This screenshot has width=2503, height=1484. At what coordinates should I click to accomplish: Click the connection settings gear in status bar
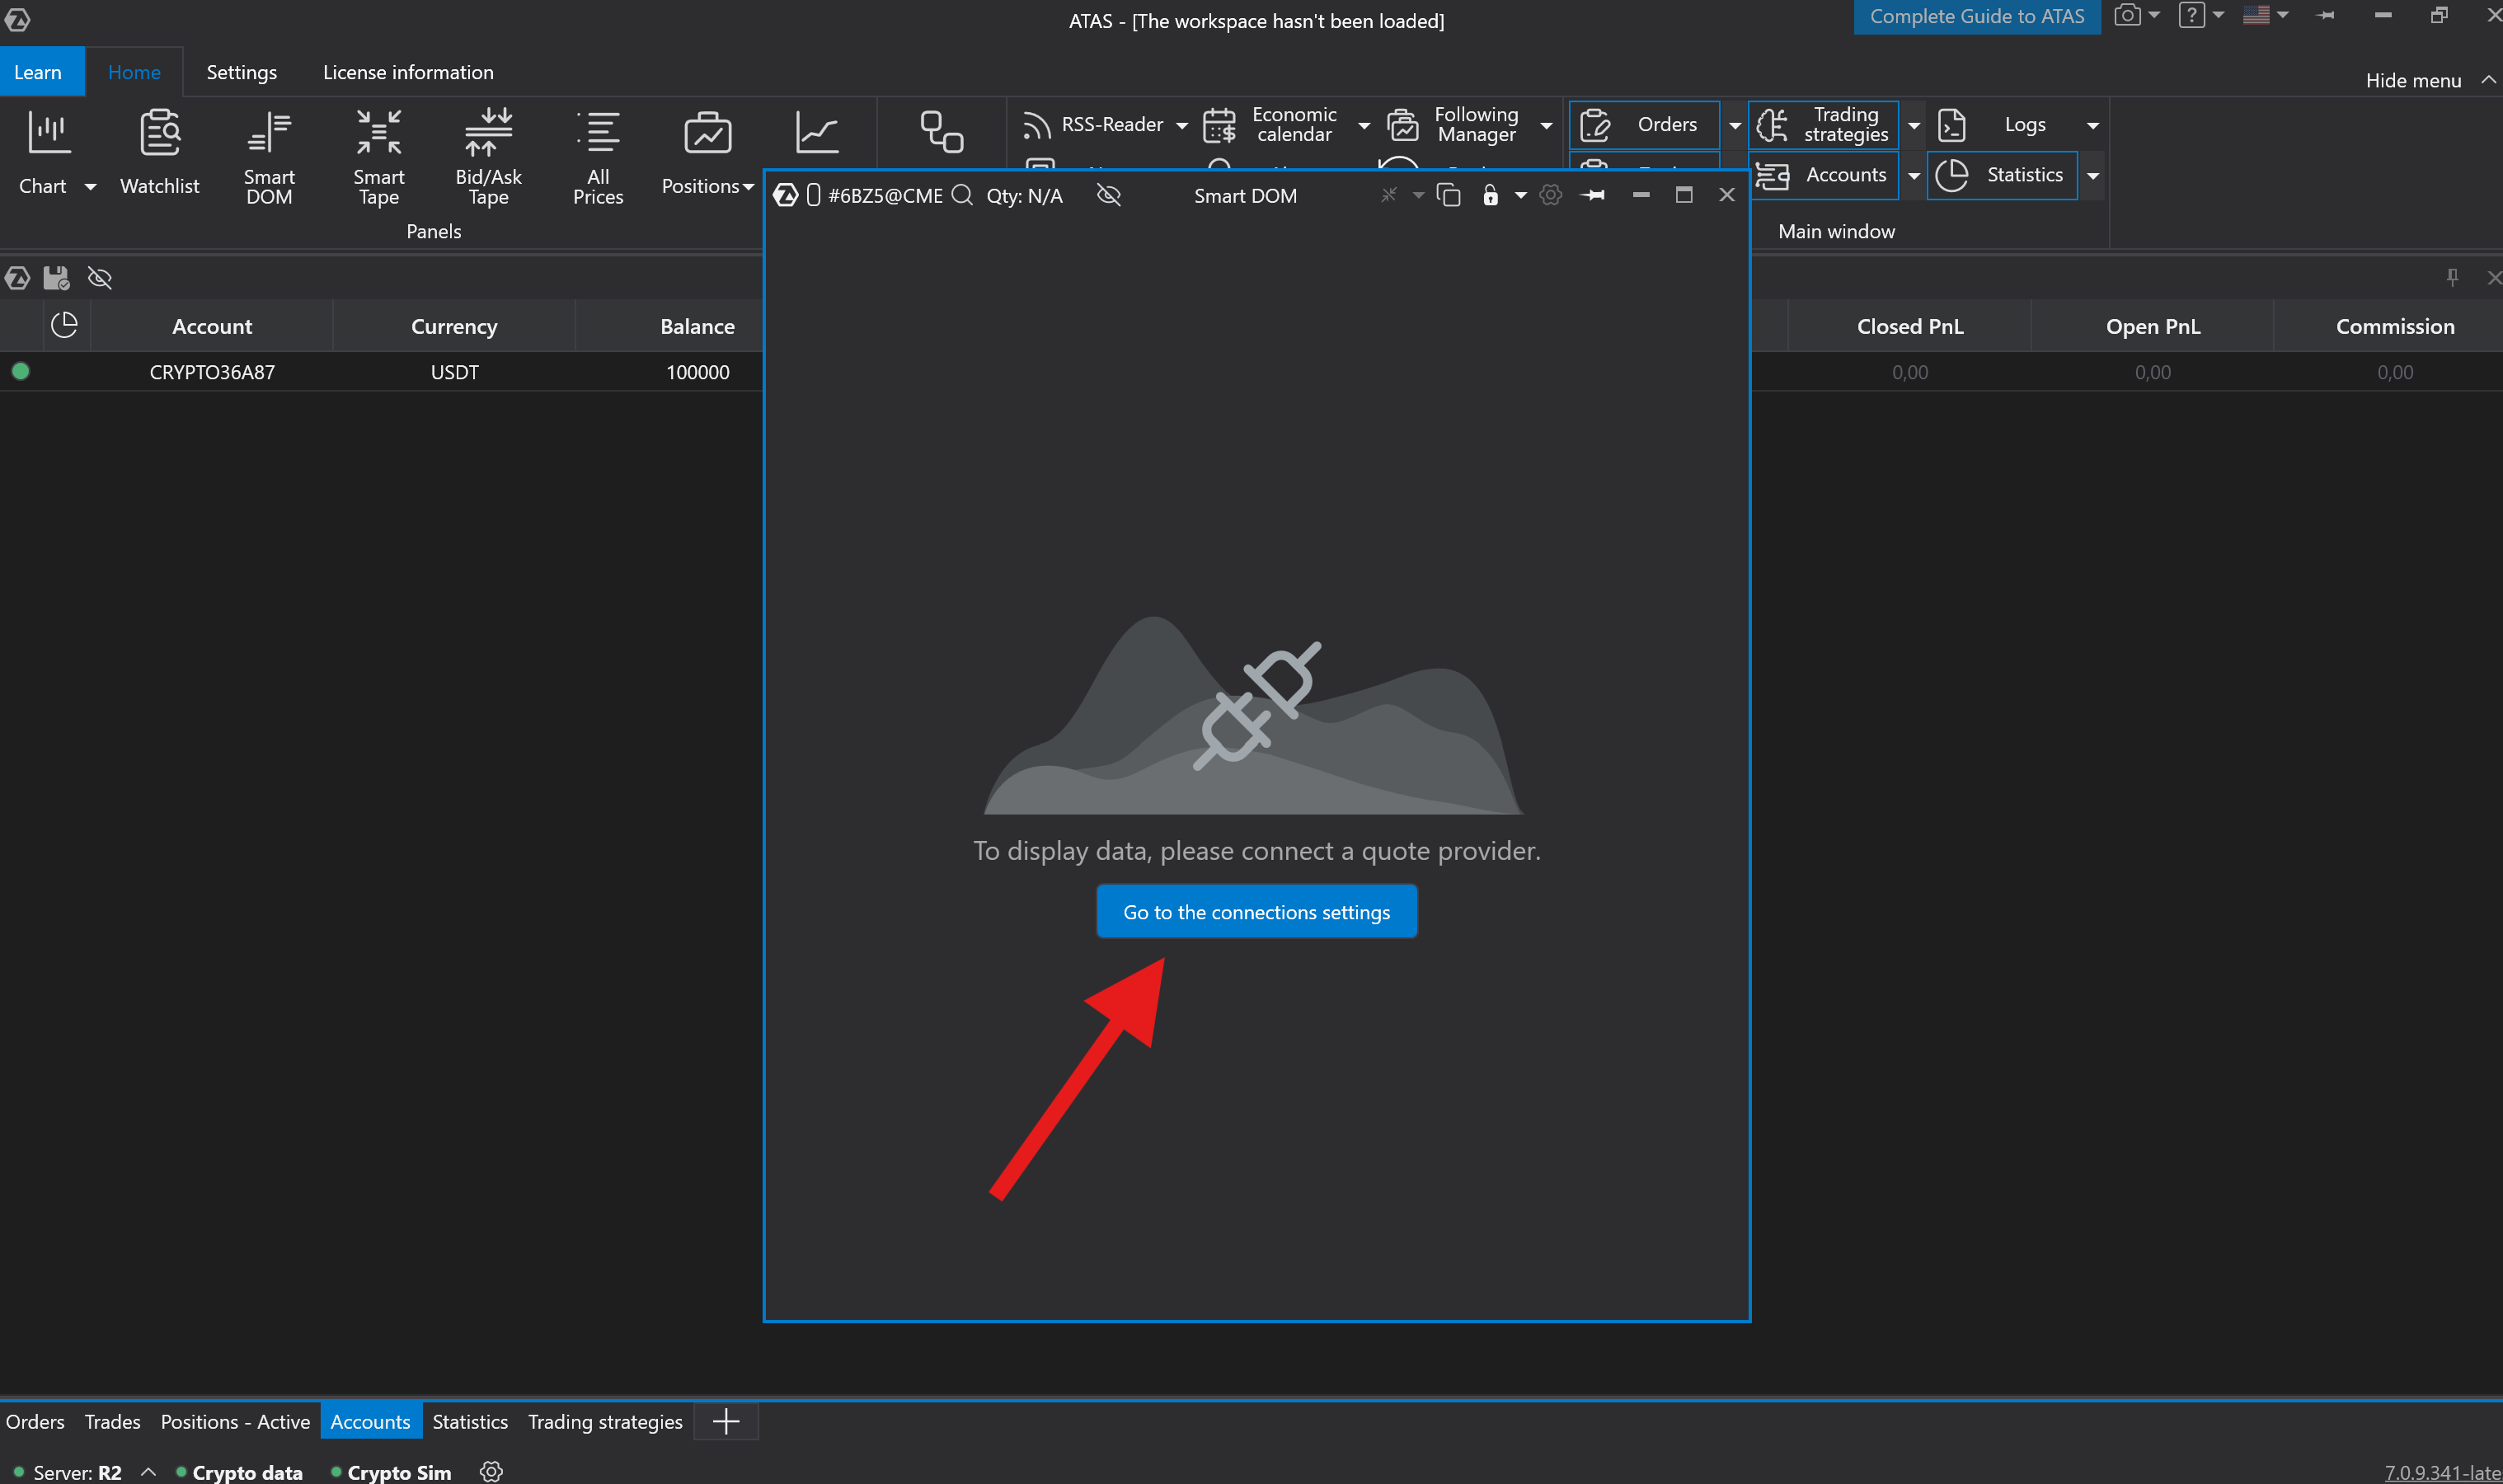[x=491, y=1471]
